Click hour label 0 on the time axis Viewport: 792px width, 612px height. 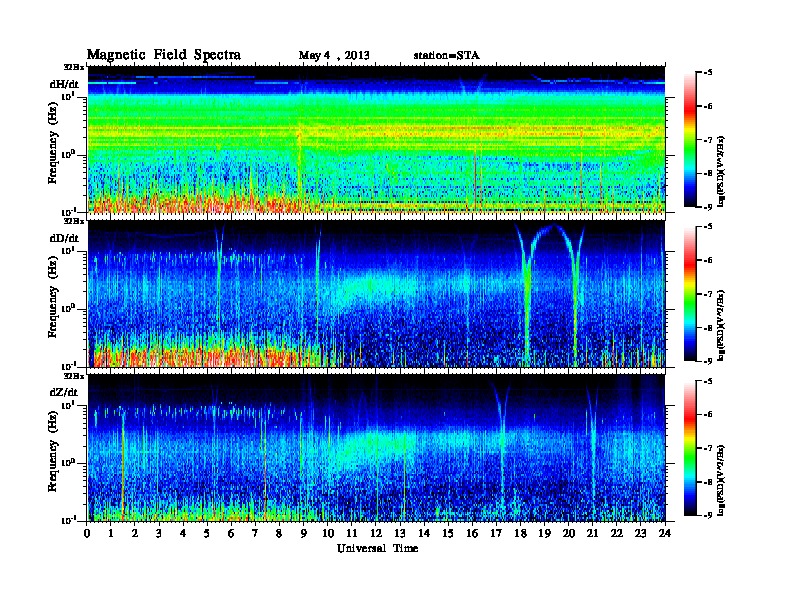click(x=87, y=533)
